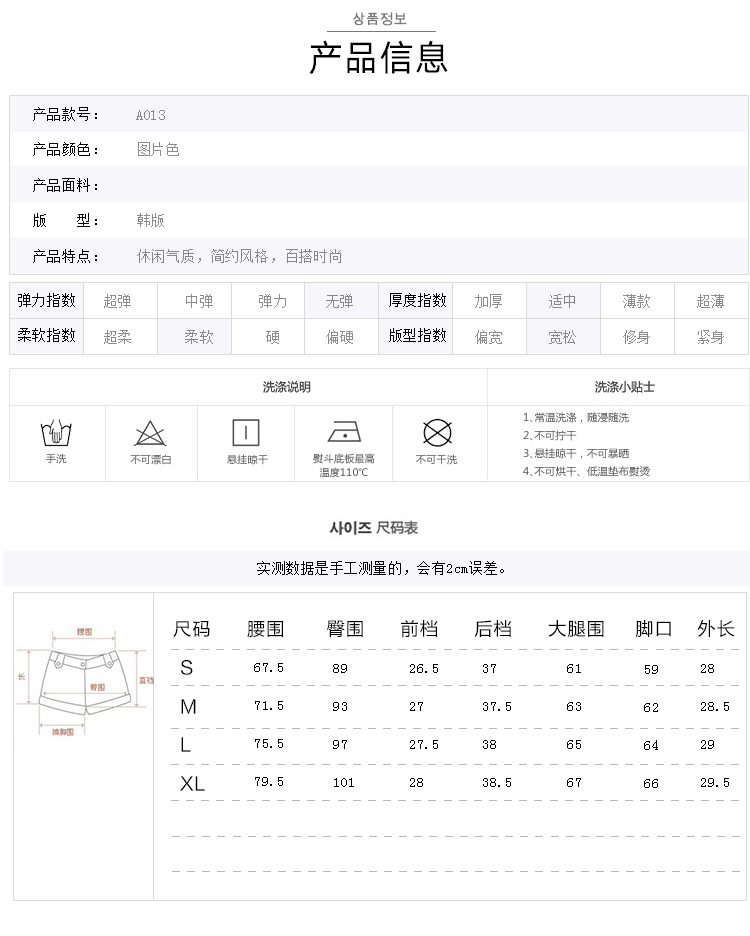Click the 厚度指数 row header
The image size is (750, 936).
417,300
